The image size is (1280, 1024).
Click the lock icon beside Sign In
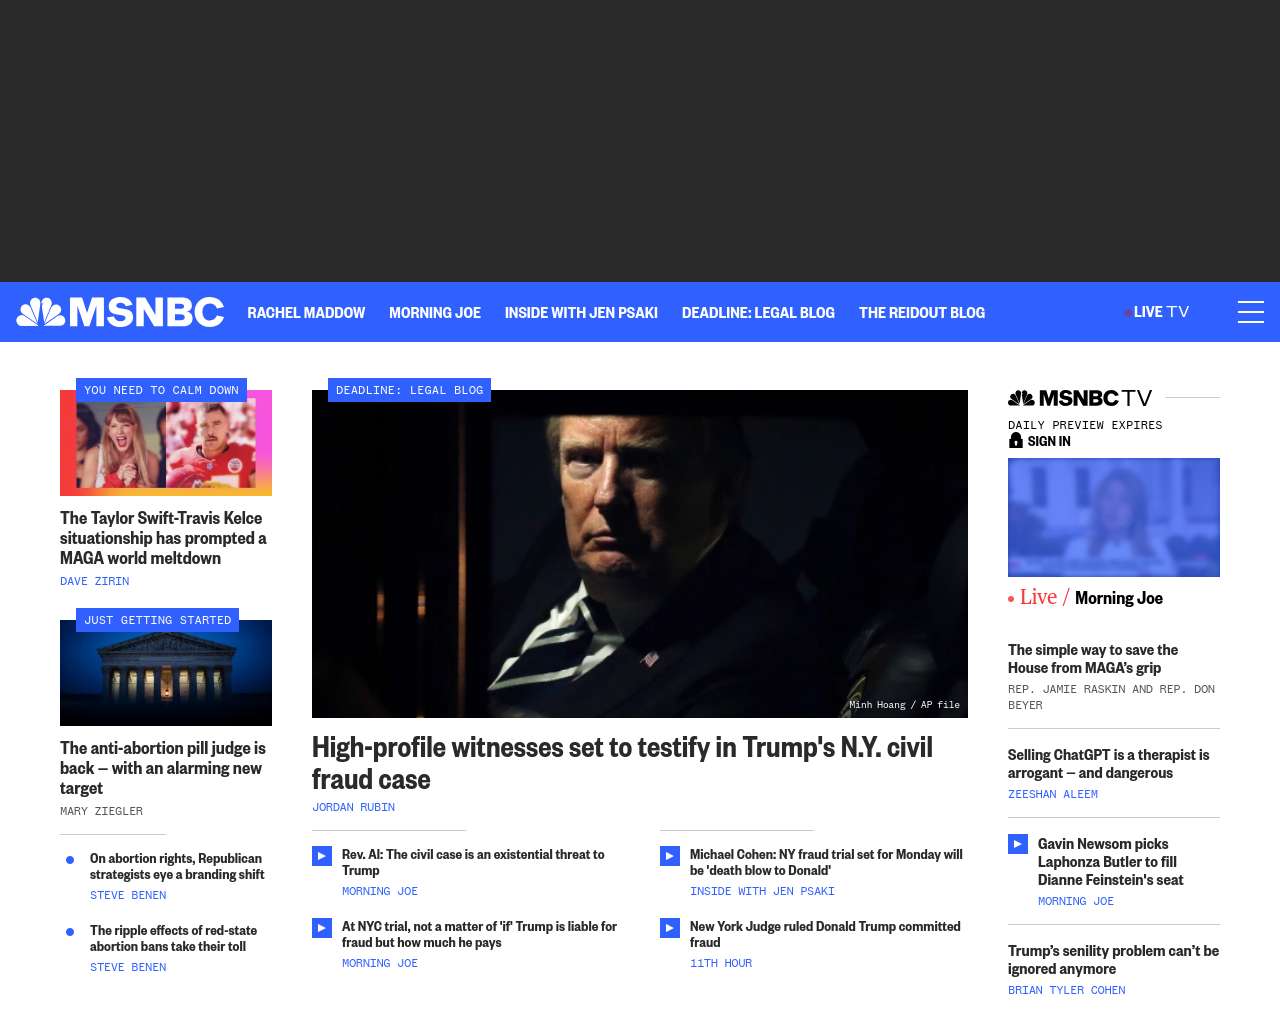click(1016, 440)
